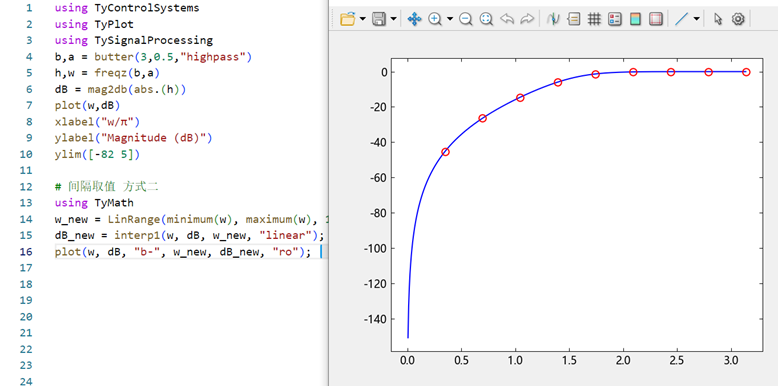Click the ylabel Magnitude code line
This screenshot has width=778, height=386.
tap(133, 138)
